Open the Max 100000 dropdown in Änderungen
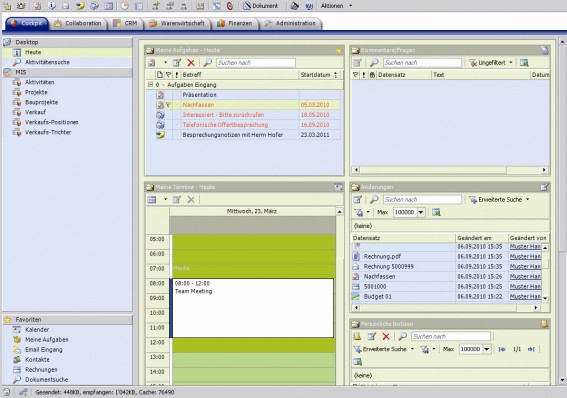The image size is (567, 398). click(421, 213)
